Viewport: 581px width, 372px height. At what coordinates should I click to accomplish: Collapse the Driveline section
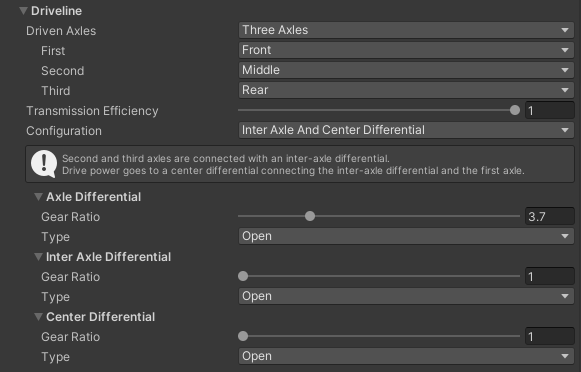tap(23, 11)
